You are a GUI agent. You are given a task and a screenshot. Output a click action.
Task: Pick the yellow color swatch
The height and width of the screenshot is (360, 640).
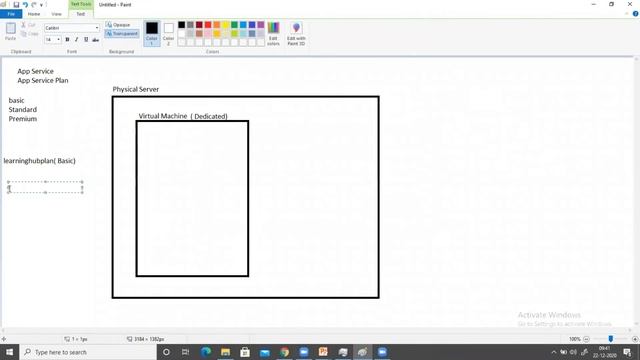point(226,25)
